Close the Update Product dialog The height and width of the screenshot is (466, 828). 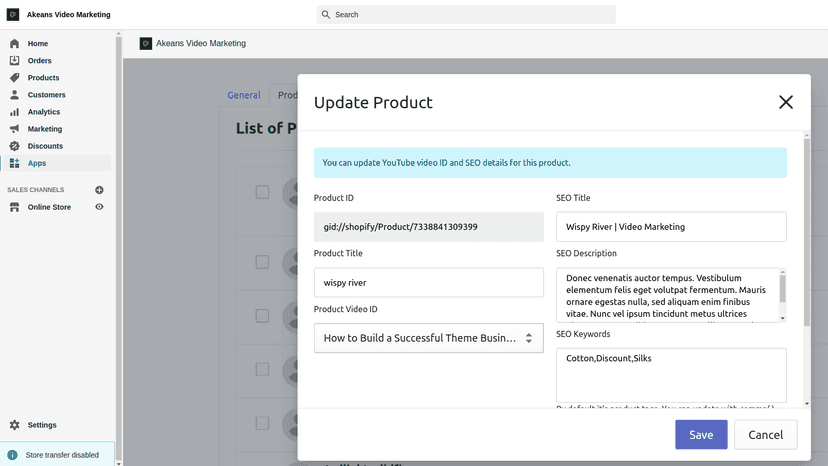786,102
